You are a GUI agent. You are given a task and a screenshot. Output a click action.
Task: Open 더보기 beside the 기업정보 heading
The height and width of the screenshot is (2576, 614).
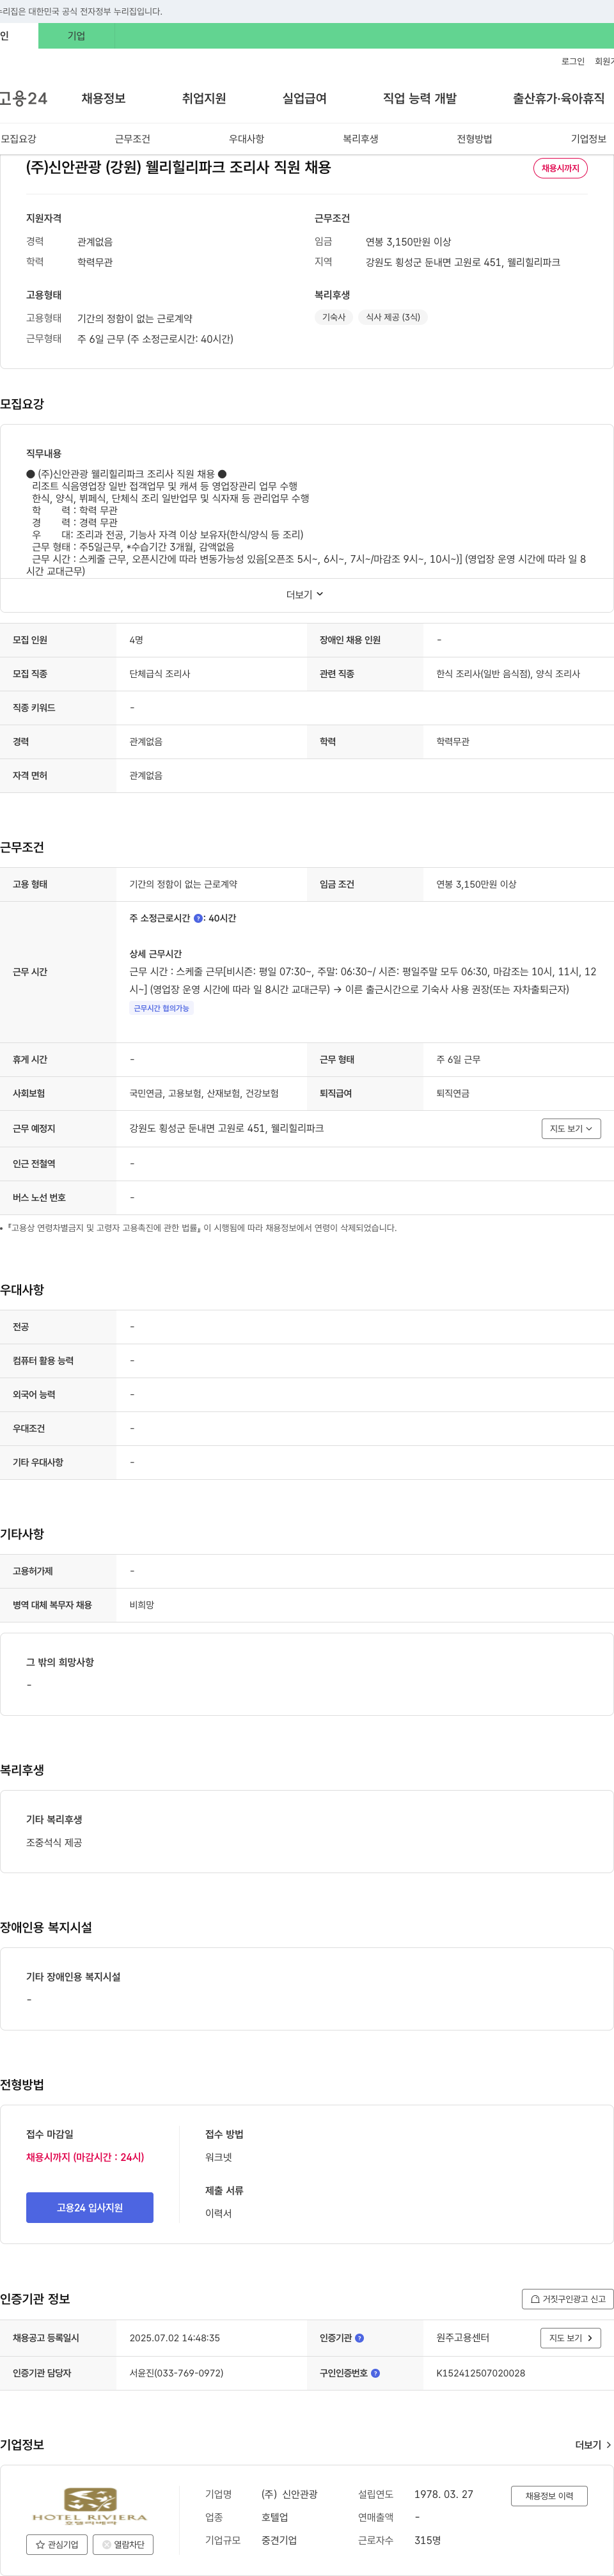click(x=593, y=2445)
